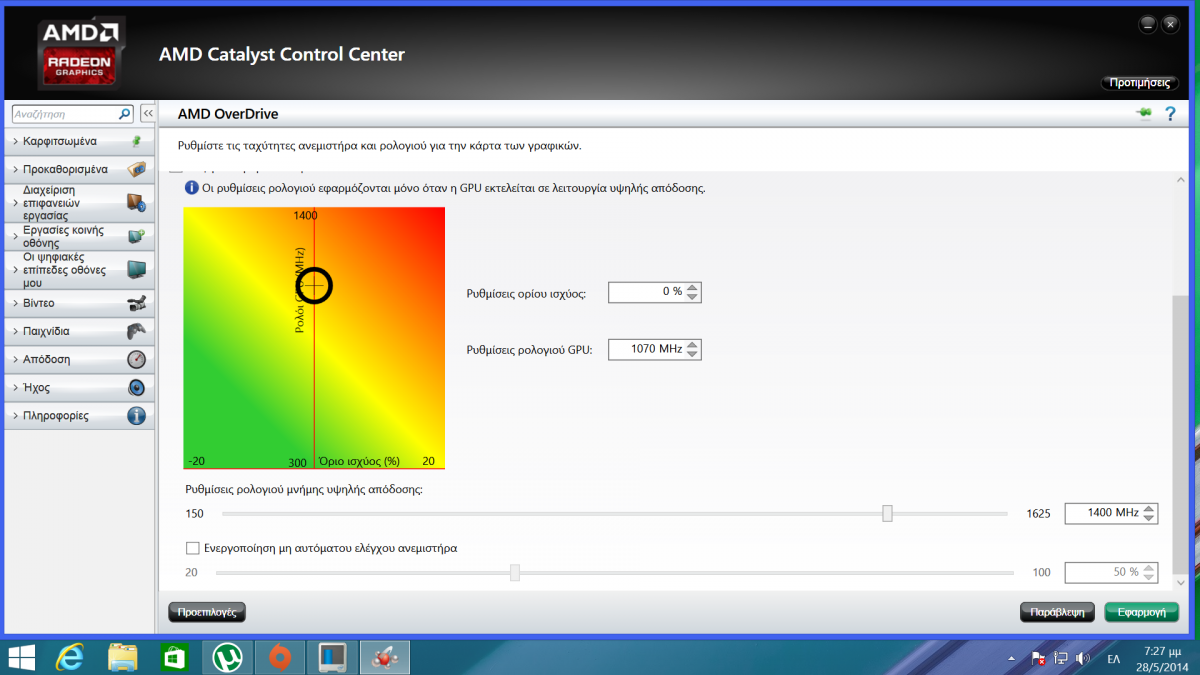The image size is (1200, 675).
Task: Click the Προεπιλογές defaults button
Action: (206, 612)
